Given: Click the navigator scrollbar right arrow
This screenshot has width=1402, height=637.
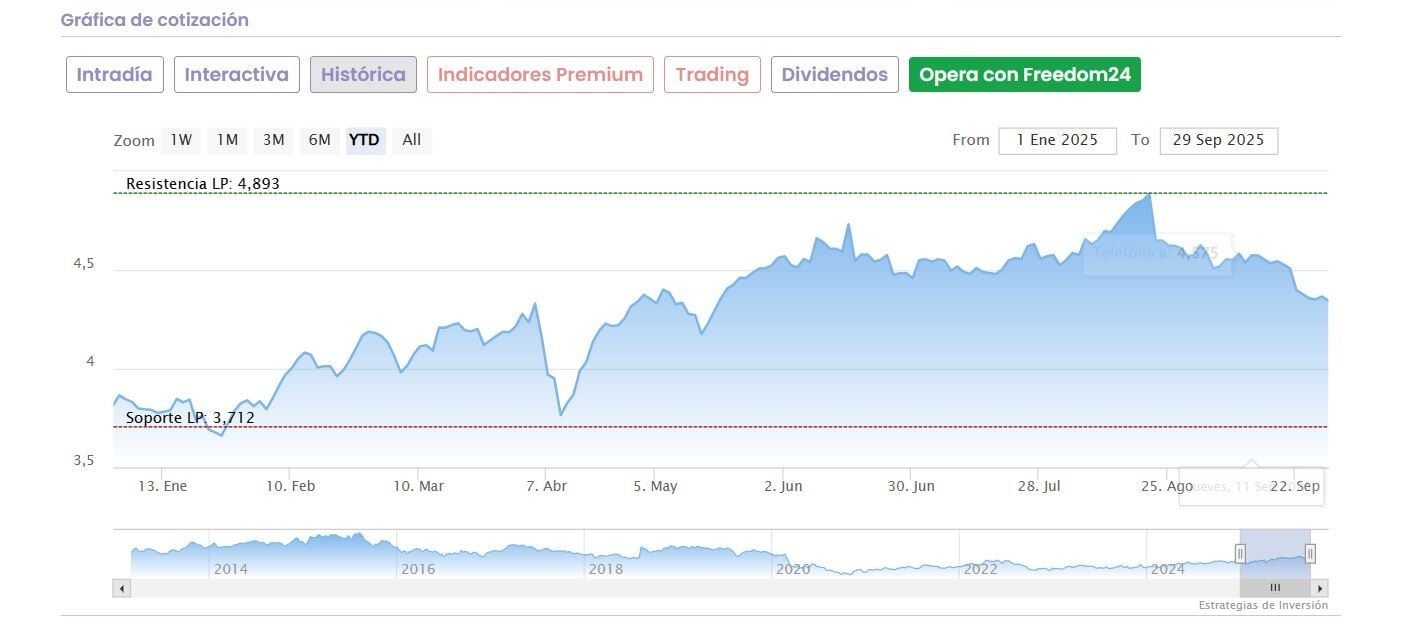Looking at the screenshot, I should [x=1320, y=588].
